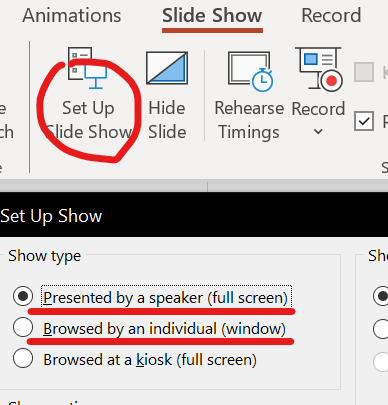The height and width of the screenshot is (405, 388).
Task: Open the Record ribbon tab
Action: (331, 16)
